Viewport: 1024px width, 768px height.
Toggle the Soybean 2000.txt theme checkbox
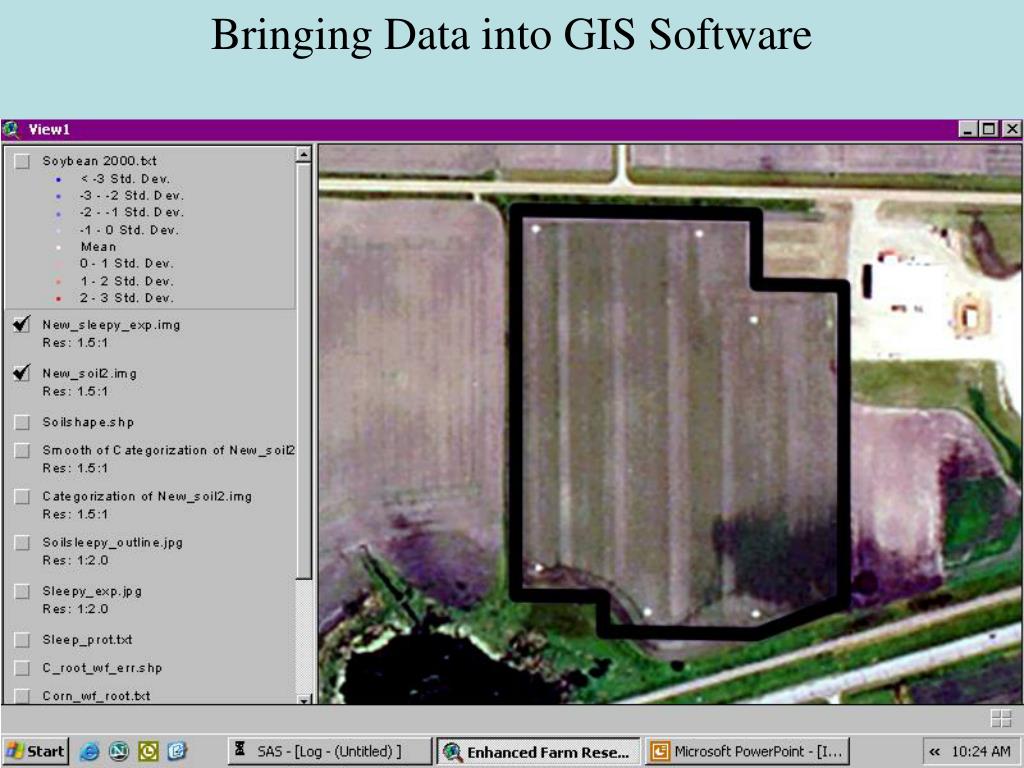coord(22,161)
